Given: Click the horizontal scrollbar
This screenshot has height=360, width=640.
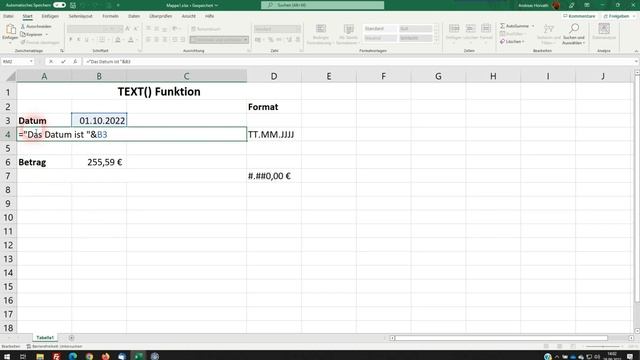Looking at the screenshot, I should 501,338.
